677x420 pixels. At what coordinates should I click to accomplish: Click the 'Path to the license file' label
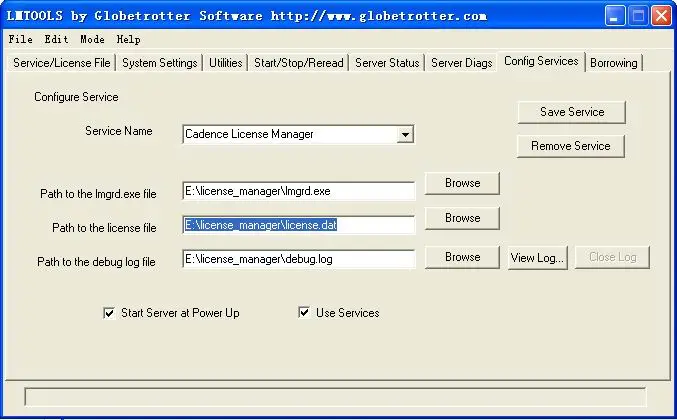point(104,228)
